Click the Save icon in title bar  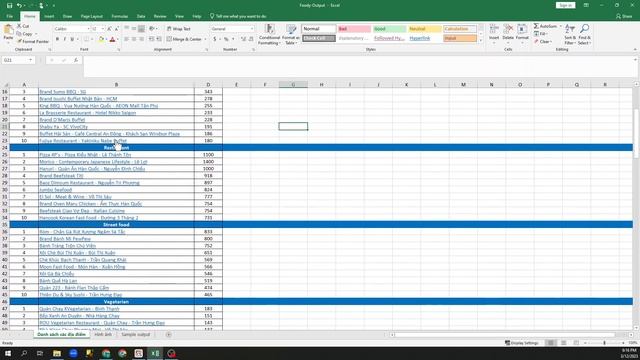[9, 5]
